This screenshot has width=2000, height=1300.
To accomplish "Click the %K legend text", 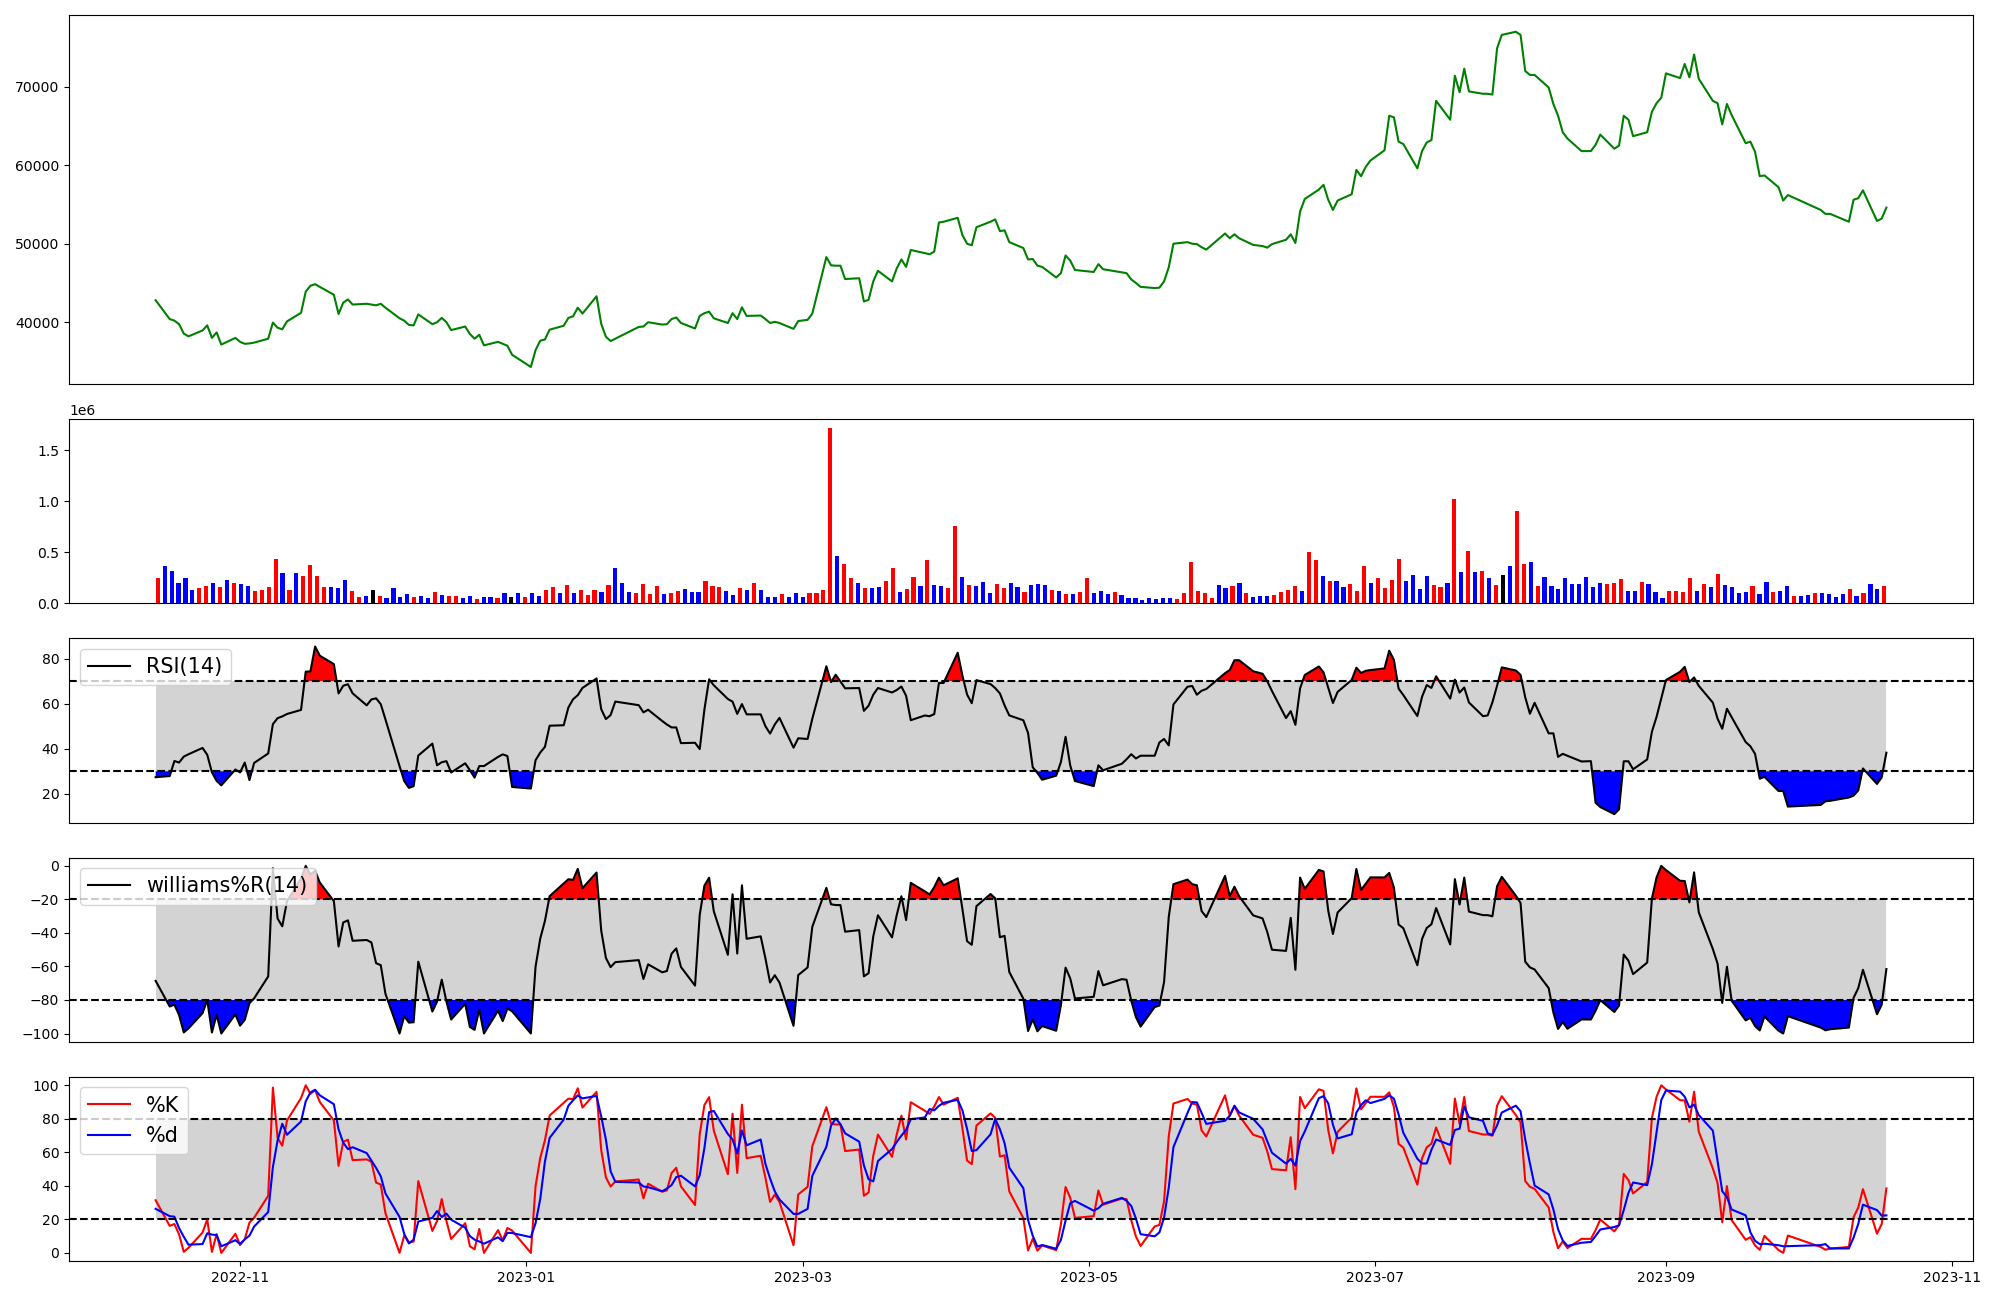I will click(x=162, y=1105).
